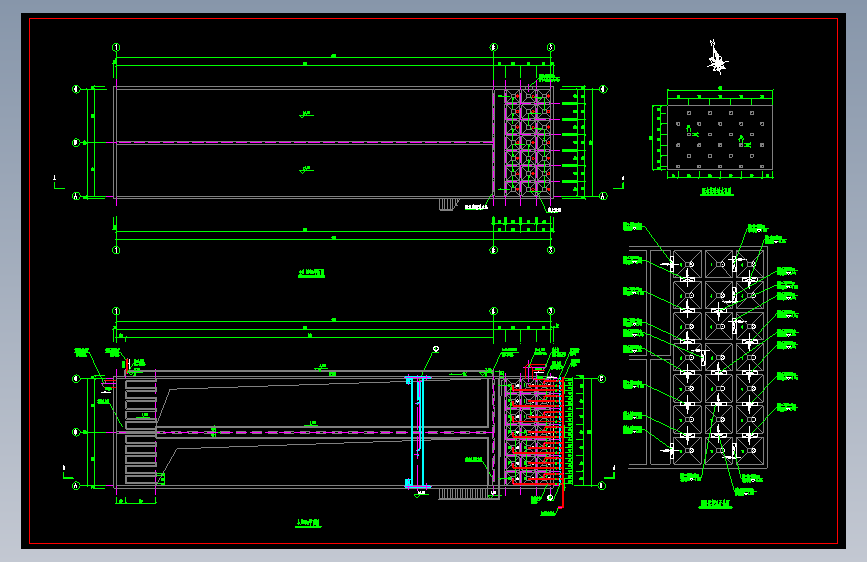
Task: Select the stair symbol under the upper plan
Action: tap(449, 205)
